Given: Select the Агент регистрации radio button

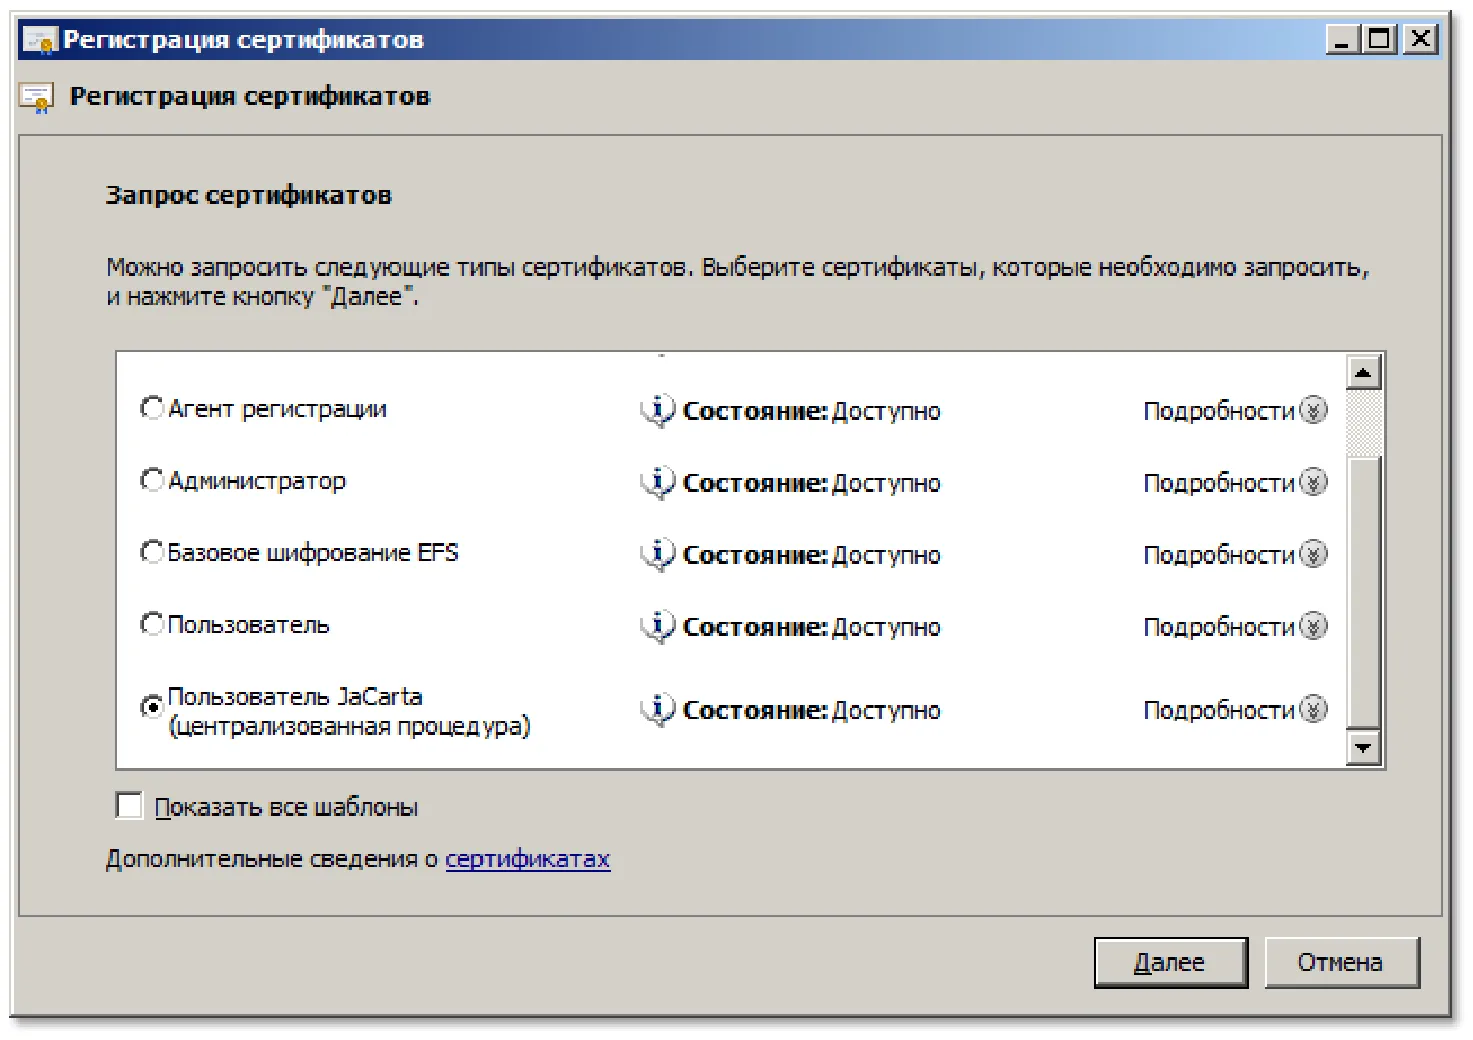Looking at the screenshot, I should (152, 408).
